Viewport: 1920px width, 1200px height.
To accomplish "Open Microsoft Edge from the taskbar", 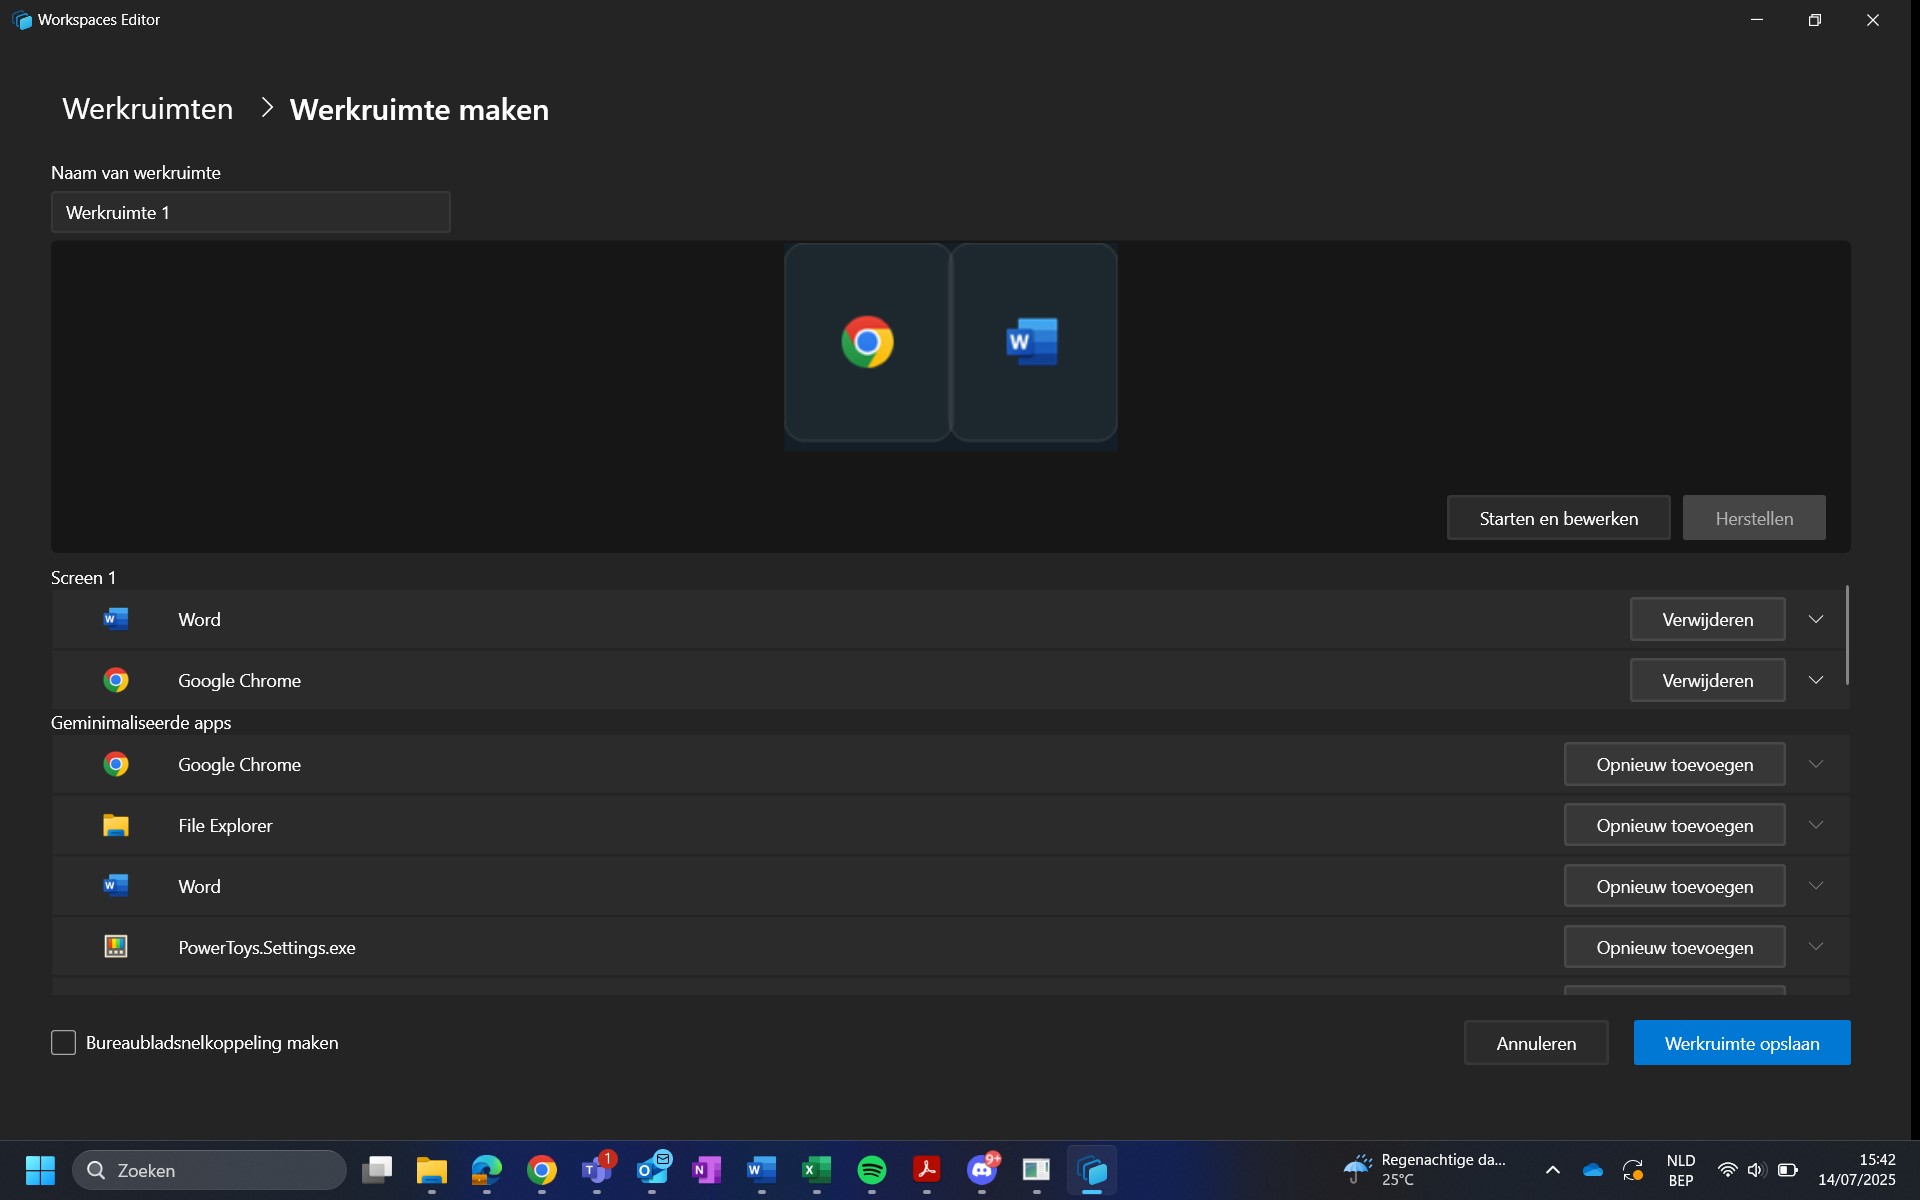I will tap(487, 1170).
